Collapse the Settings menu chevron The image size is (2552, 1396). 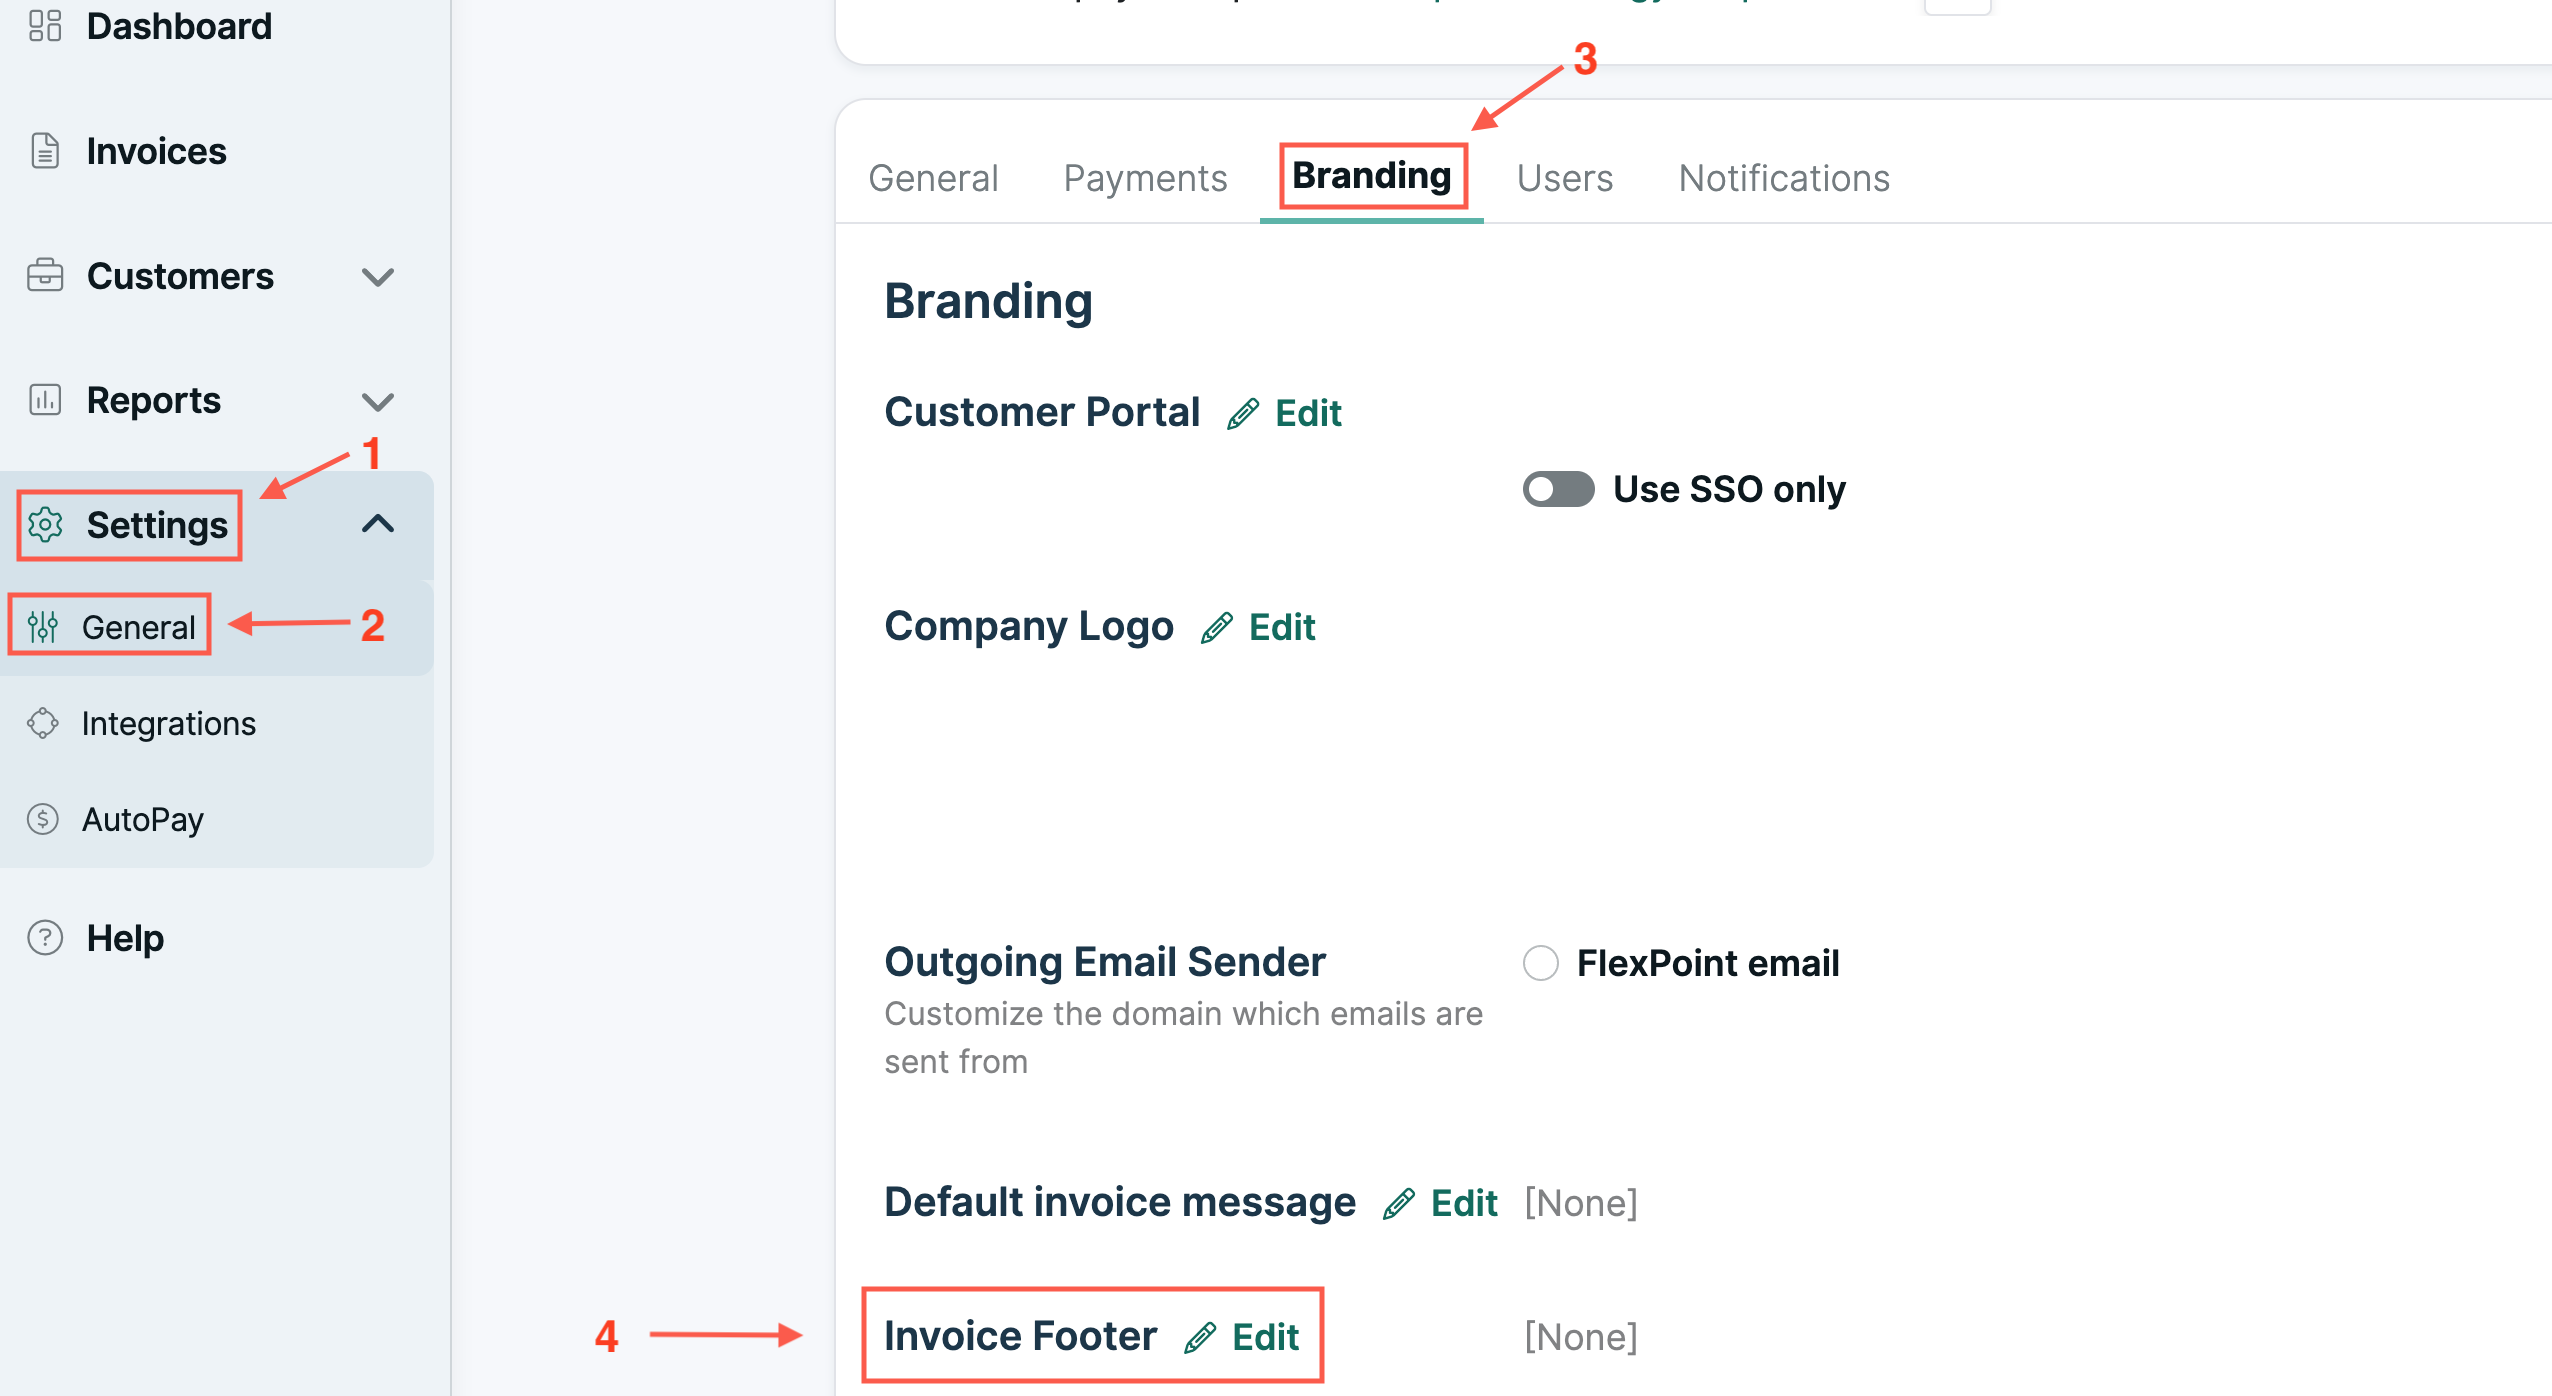click(x=380, y=524)
